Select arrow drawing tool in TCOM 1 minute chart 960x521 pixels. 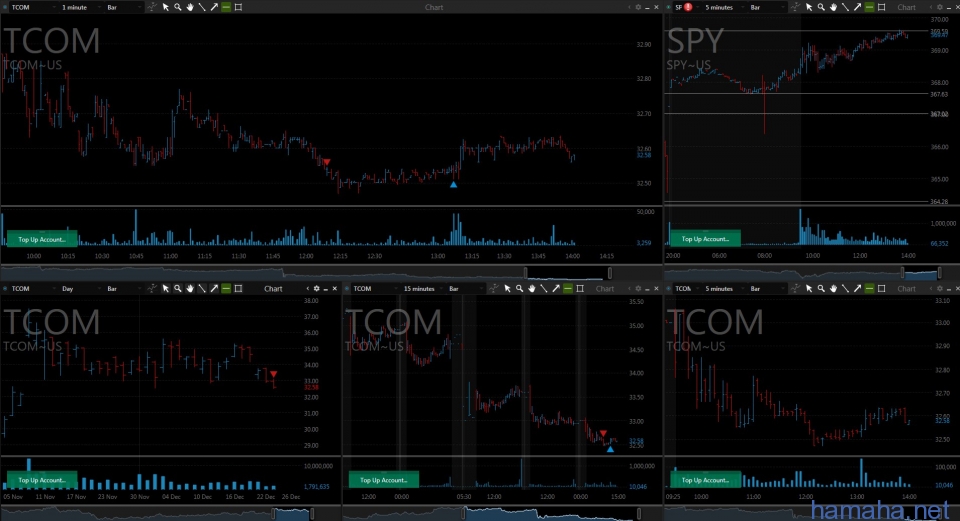coord(214,7)
